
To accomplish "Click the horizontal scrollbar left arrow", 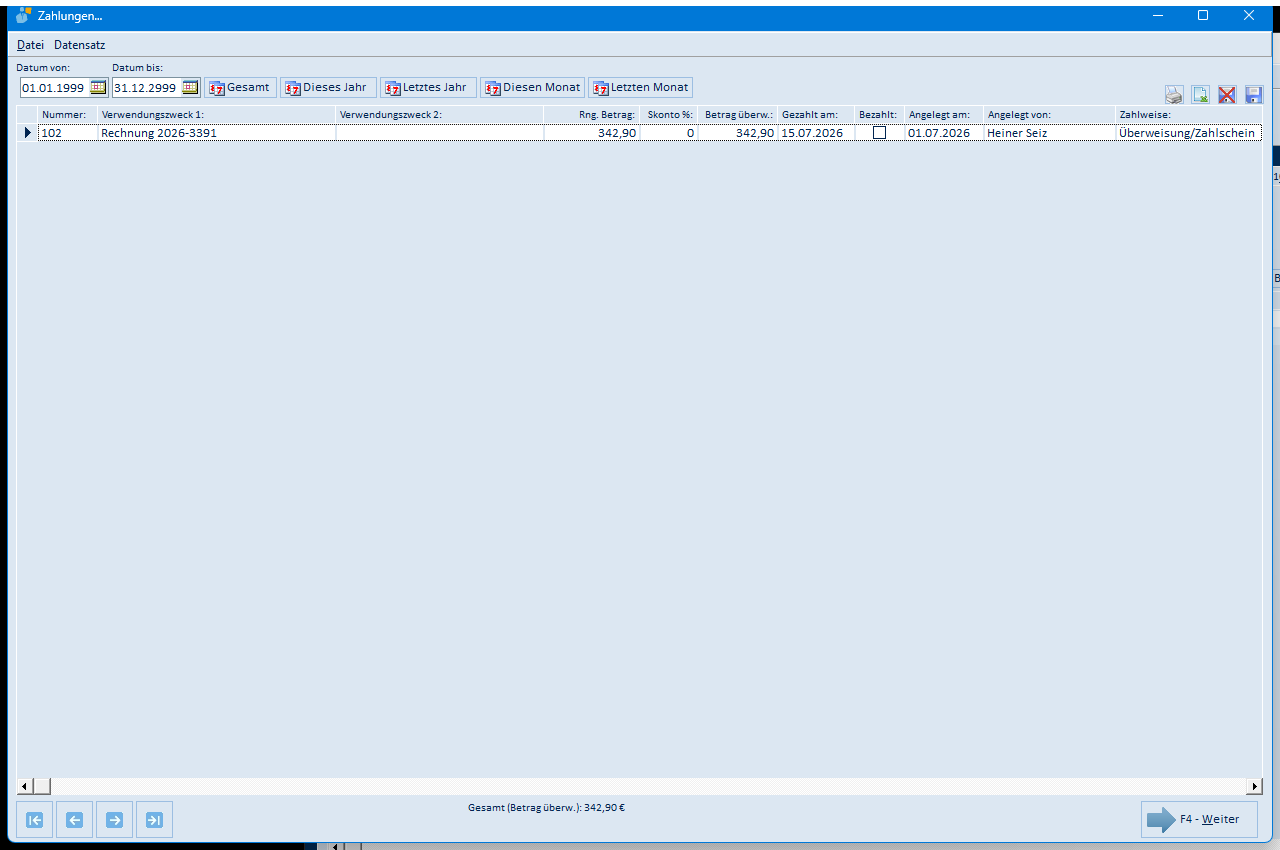I will (27, 786).
